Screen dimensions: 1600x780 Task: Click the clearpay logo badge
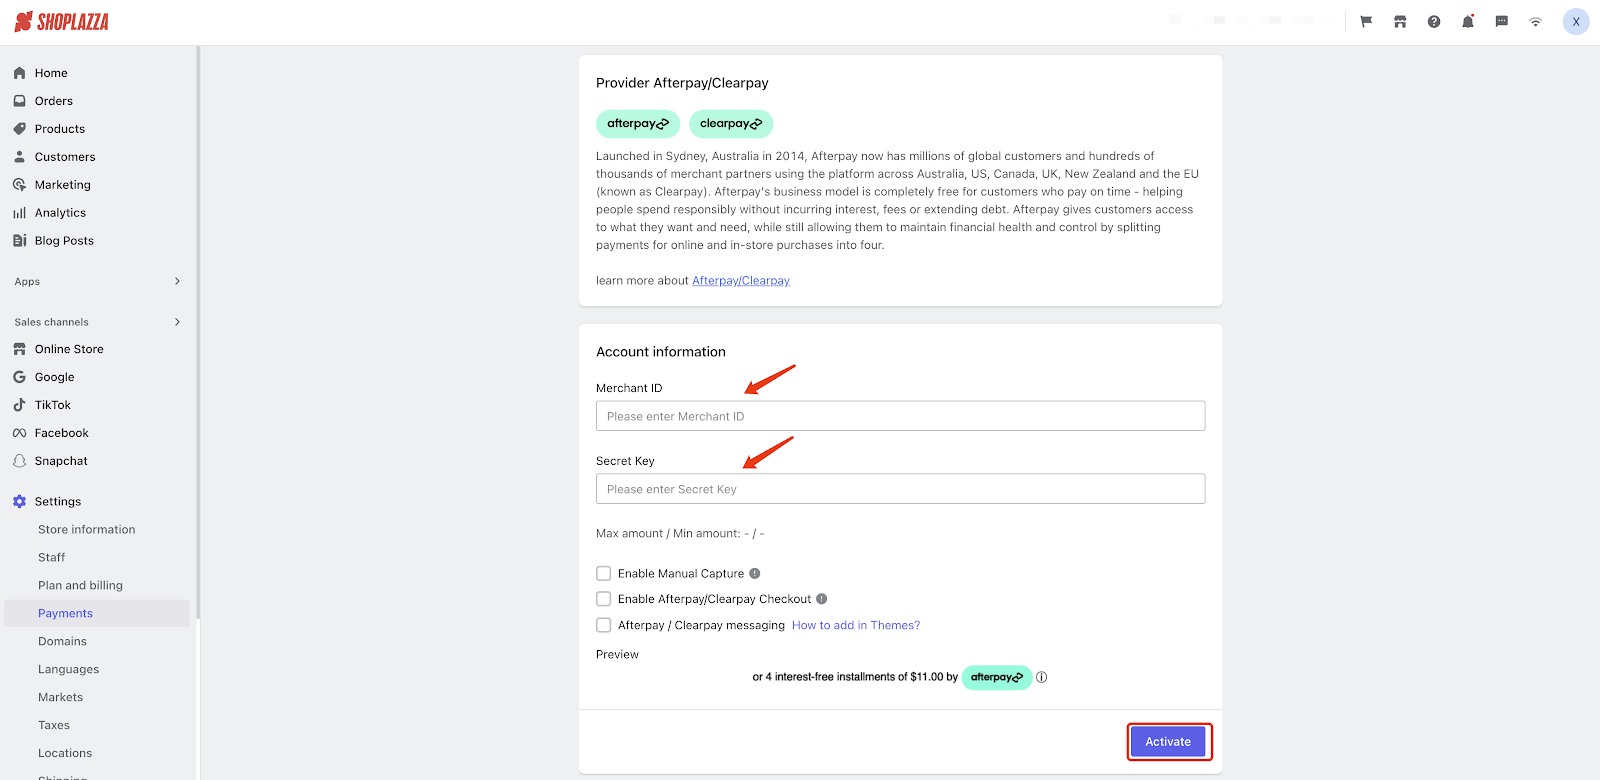pyautogui.click(x=731, y=124)
